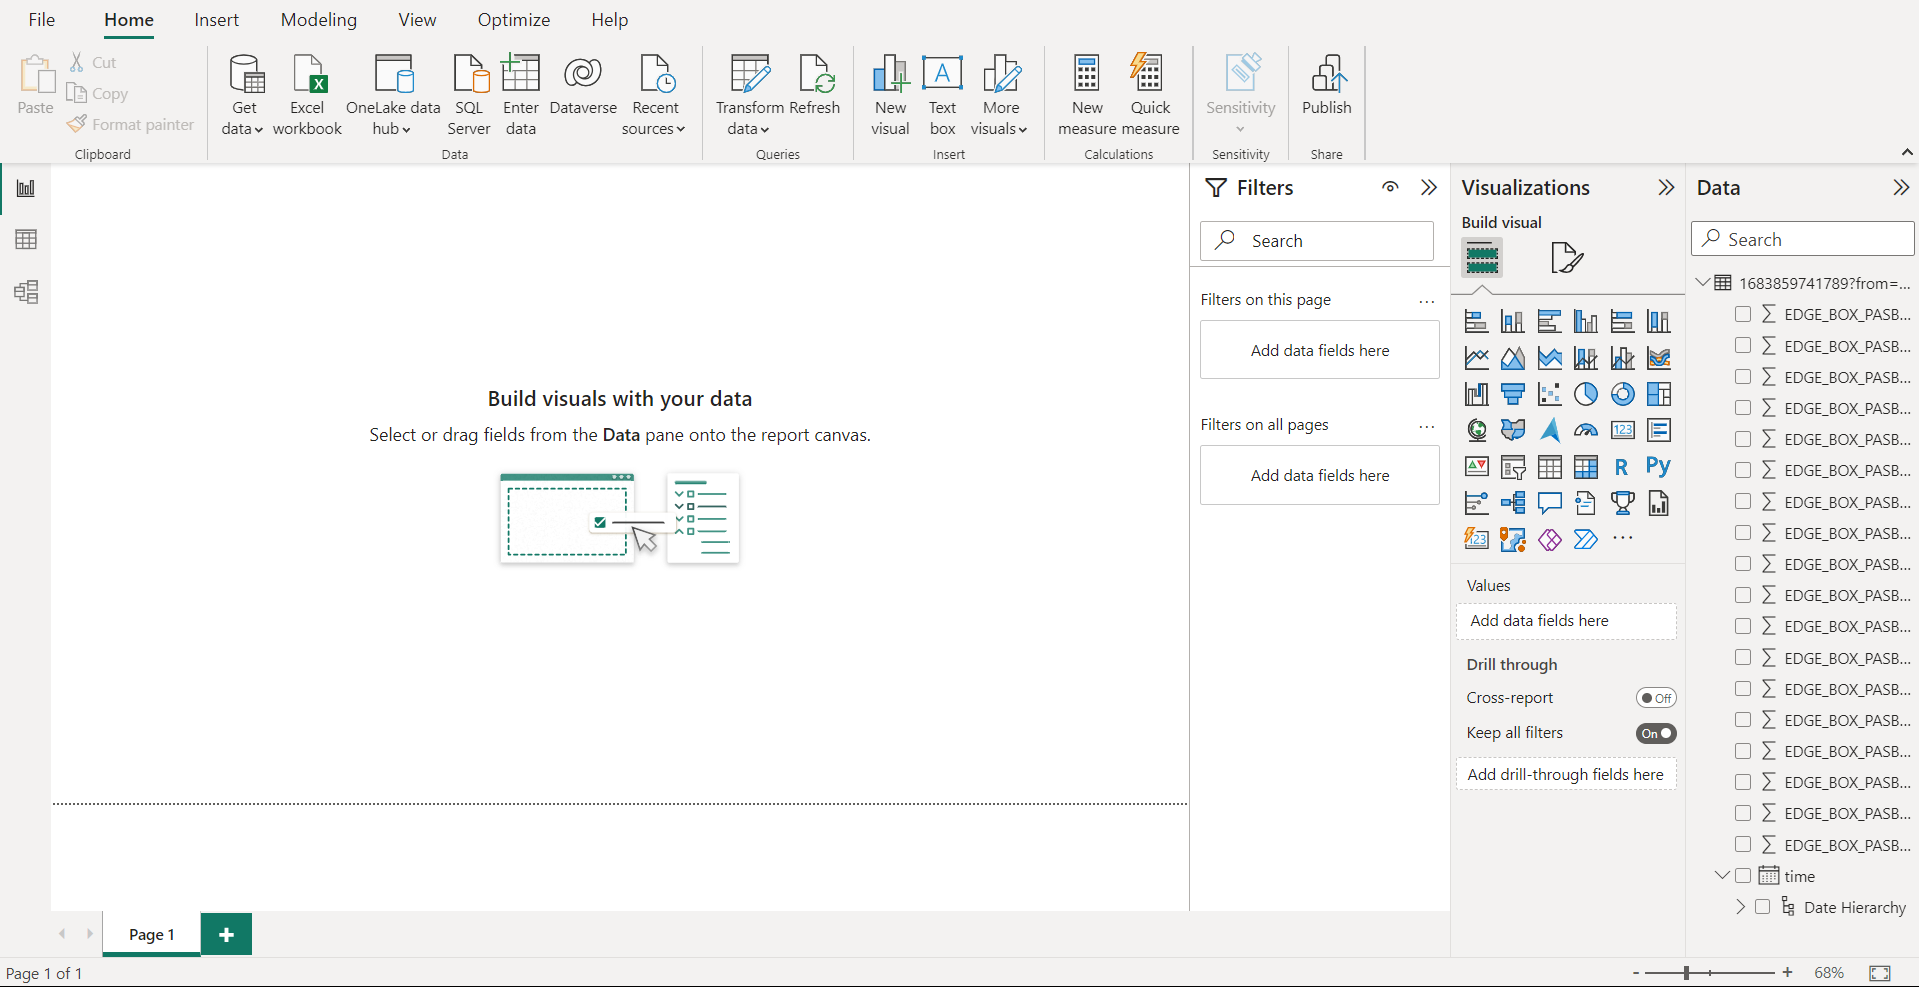The image size is (1919, 987).
Task: Collapse the Filters pane with chevrons
Action: (1429, 187)
